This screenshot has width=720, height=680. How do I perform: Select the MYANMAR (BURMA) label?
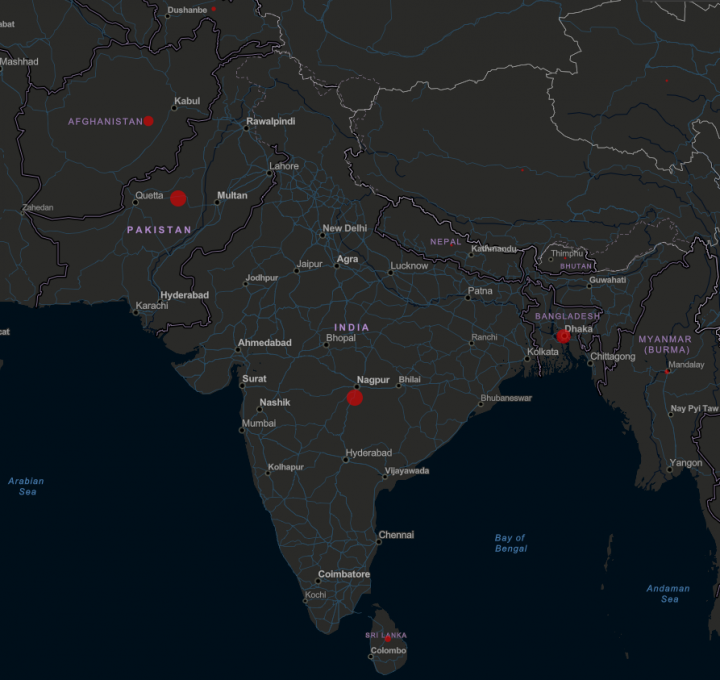point(666,344)
